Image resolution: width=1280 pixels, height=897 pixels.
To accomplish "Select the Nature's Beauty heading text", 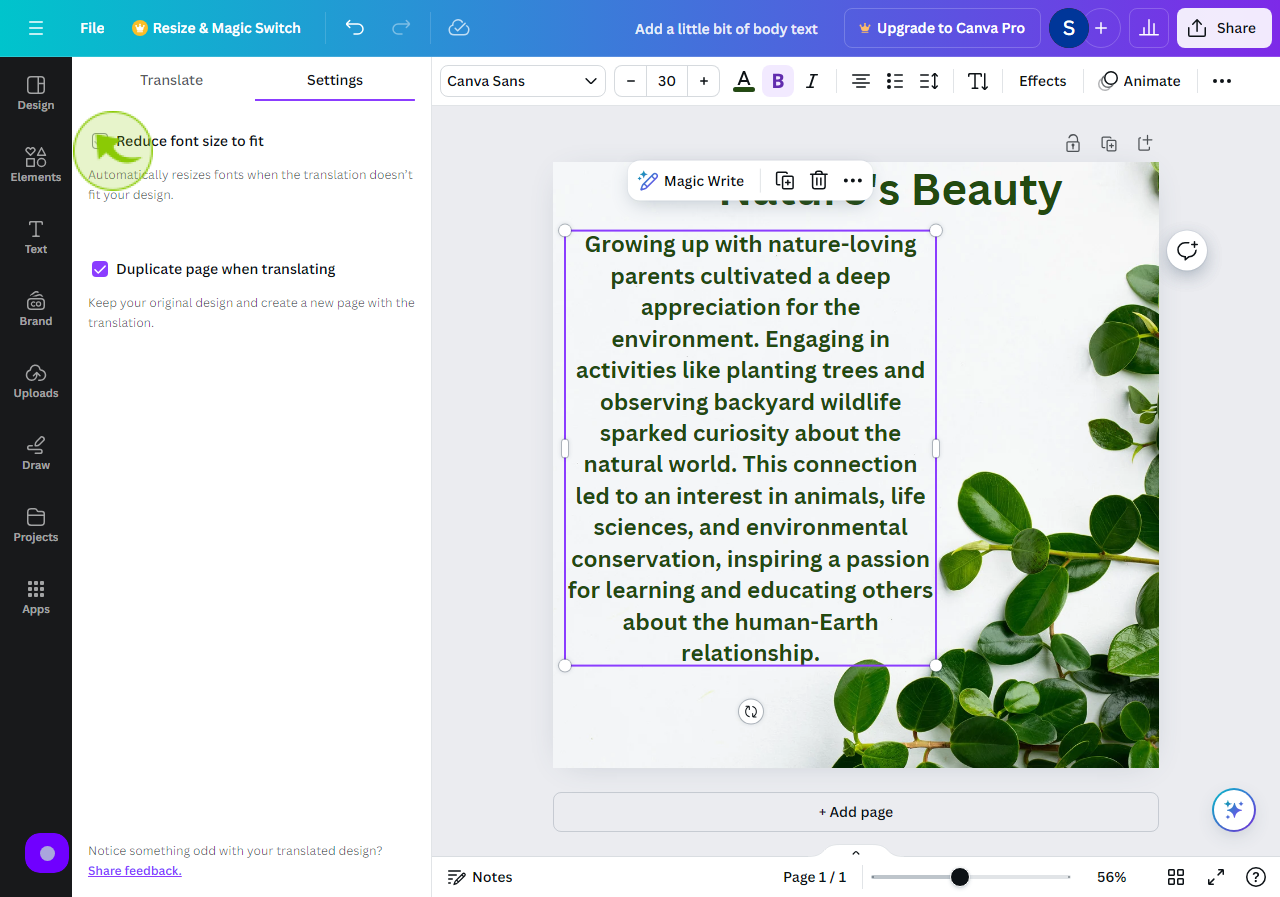I will (x=890, y=190).
